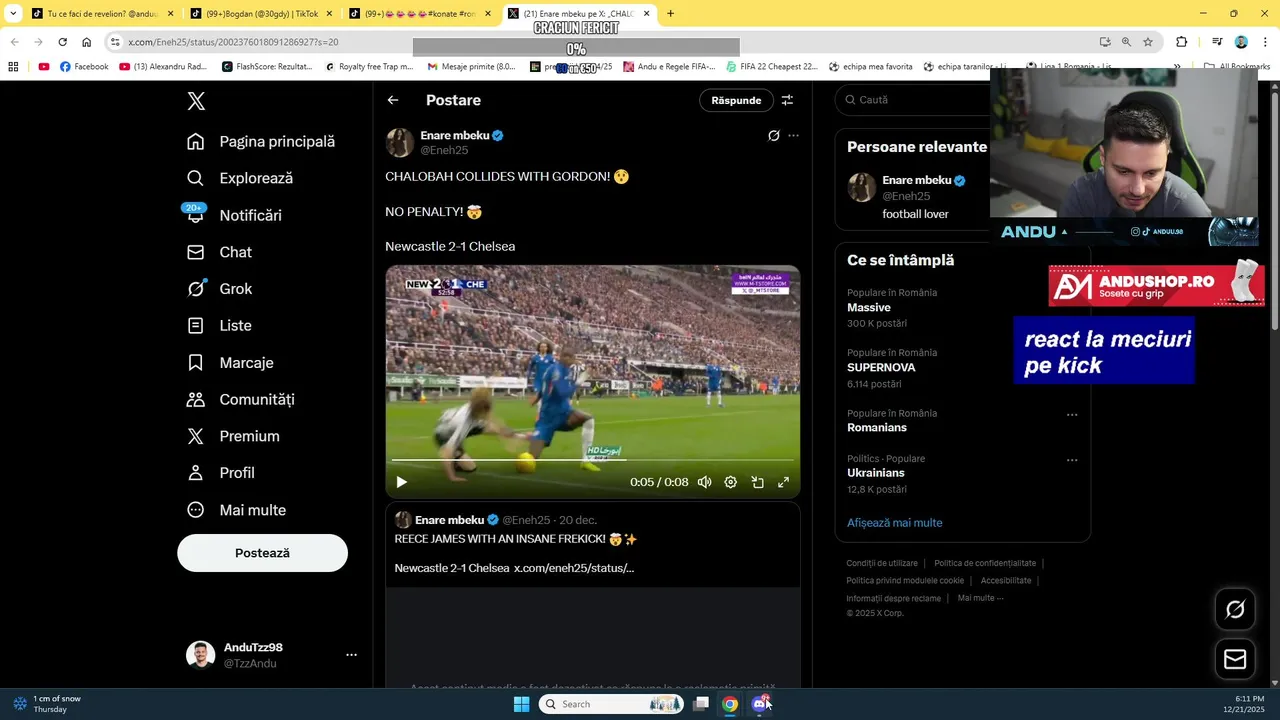The image size is (1280, 720).
Task: Click the X logo in sidebar
Action: (196, 101)
